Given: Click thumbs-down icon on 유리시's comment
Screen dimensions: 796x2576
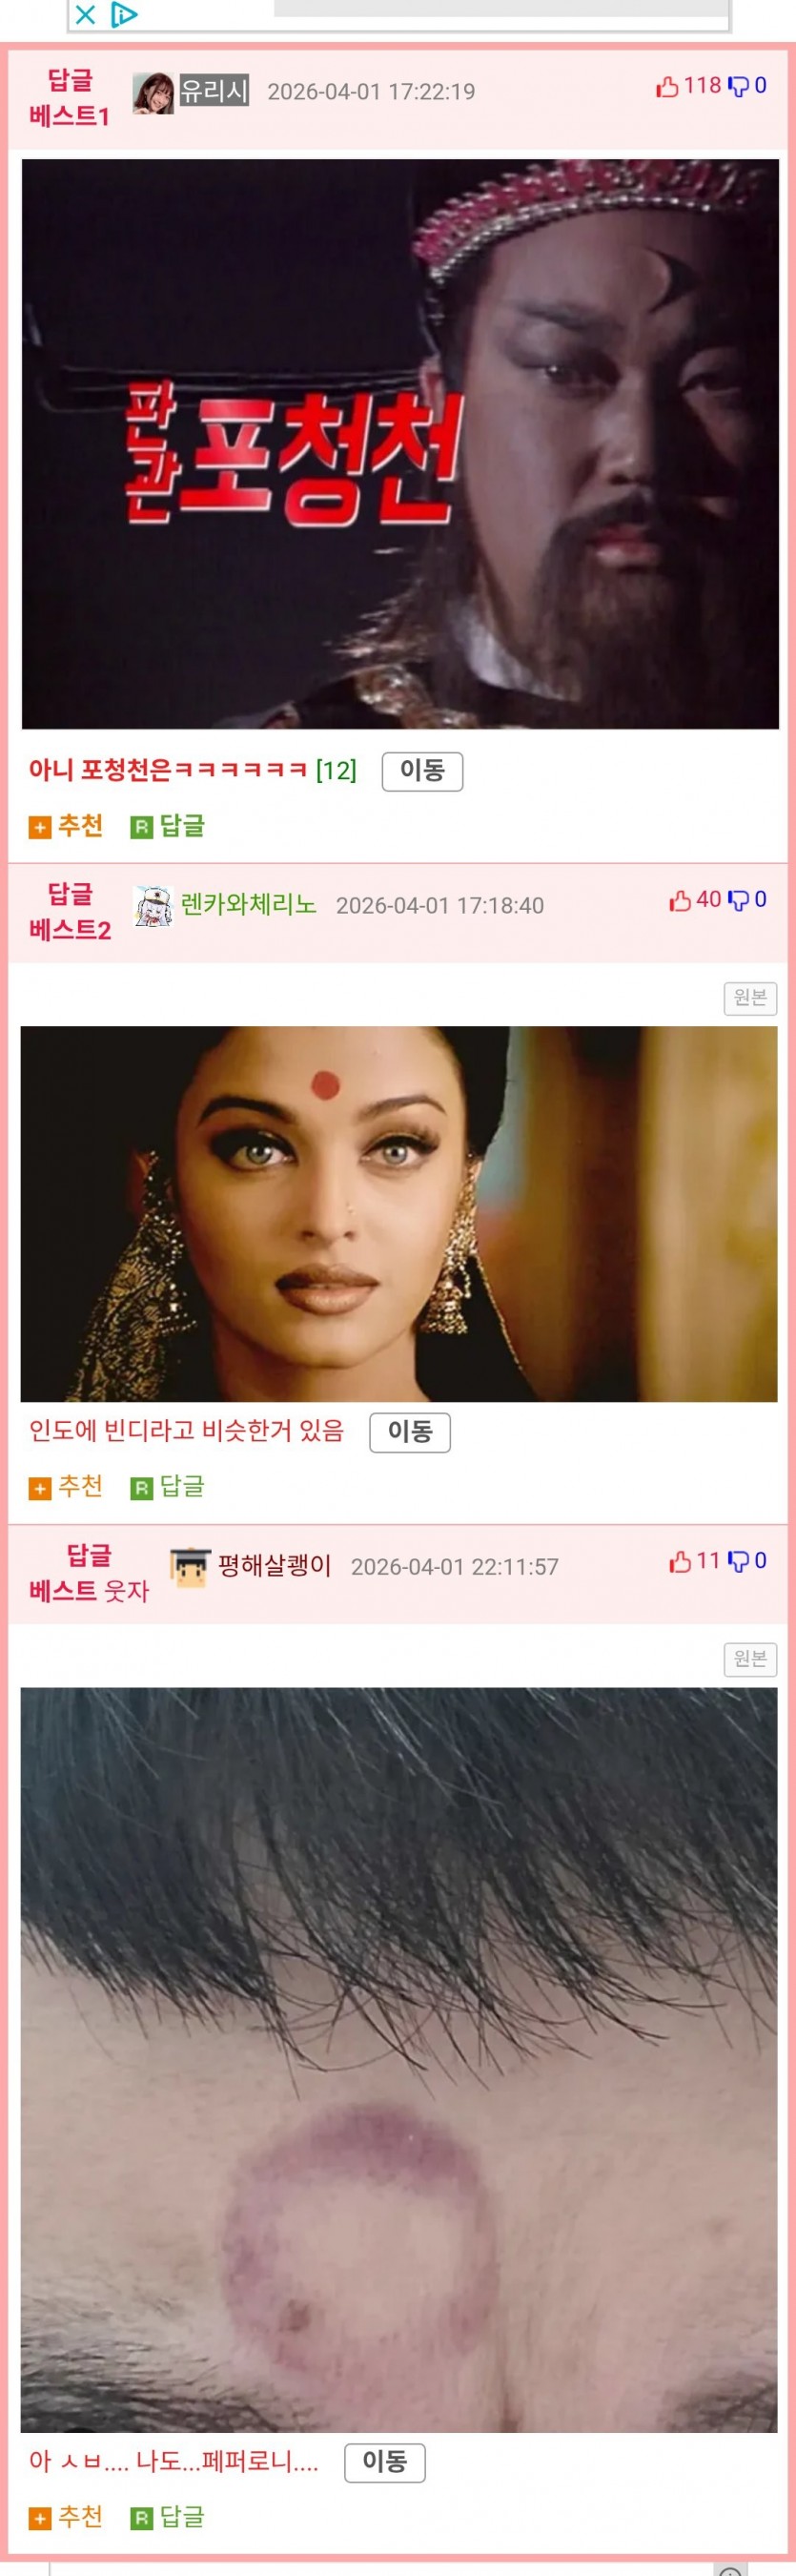Looking at the screenshot, I should [738, 87].
